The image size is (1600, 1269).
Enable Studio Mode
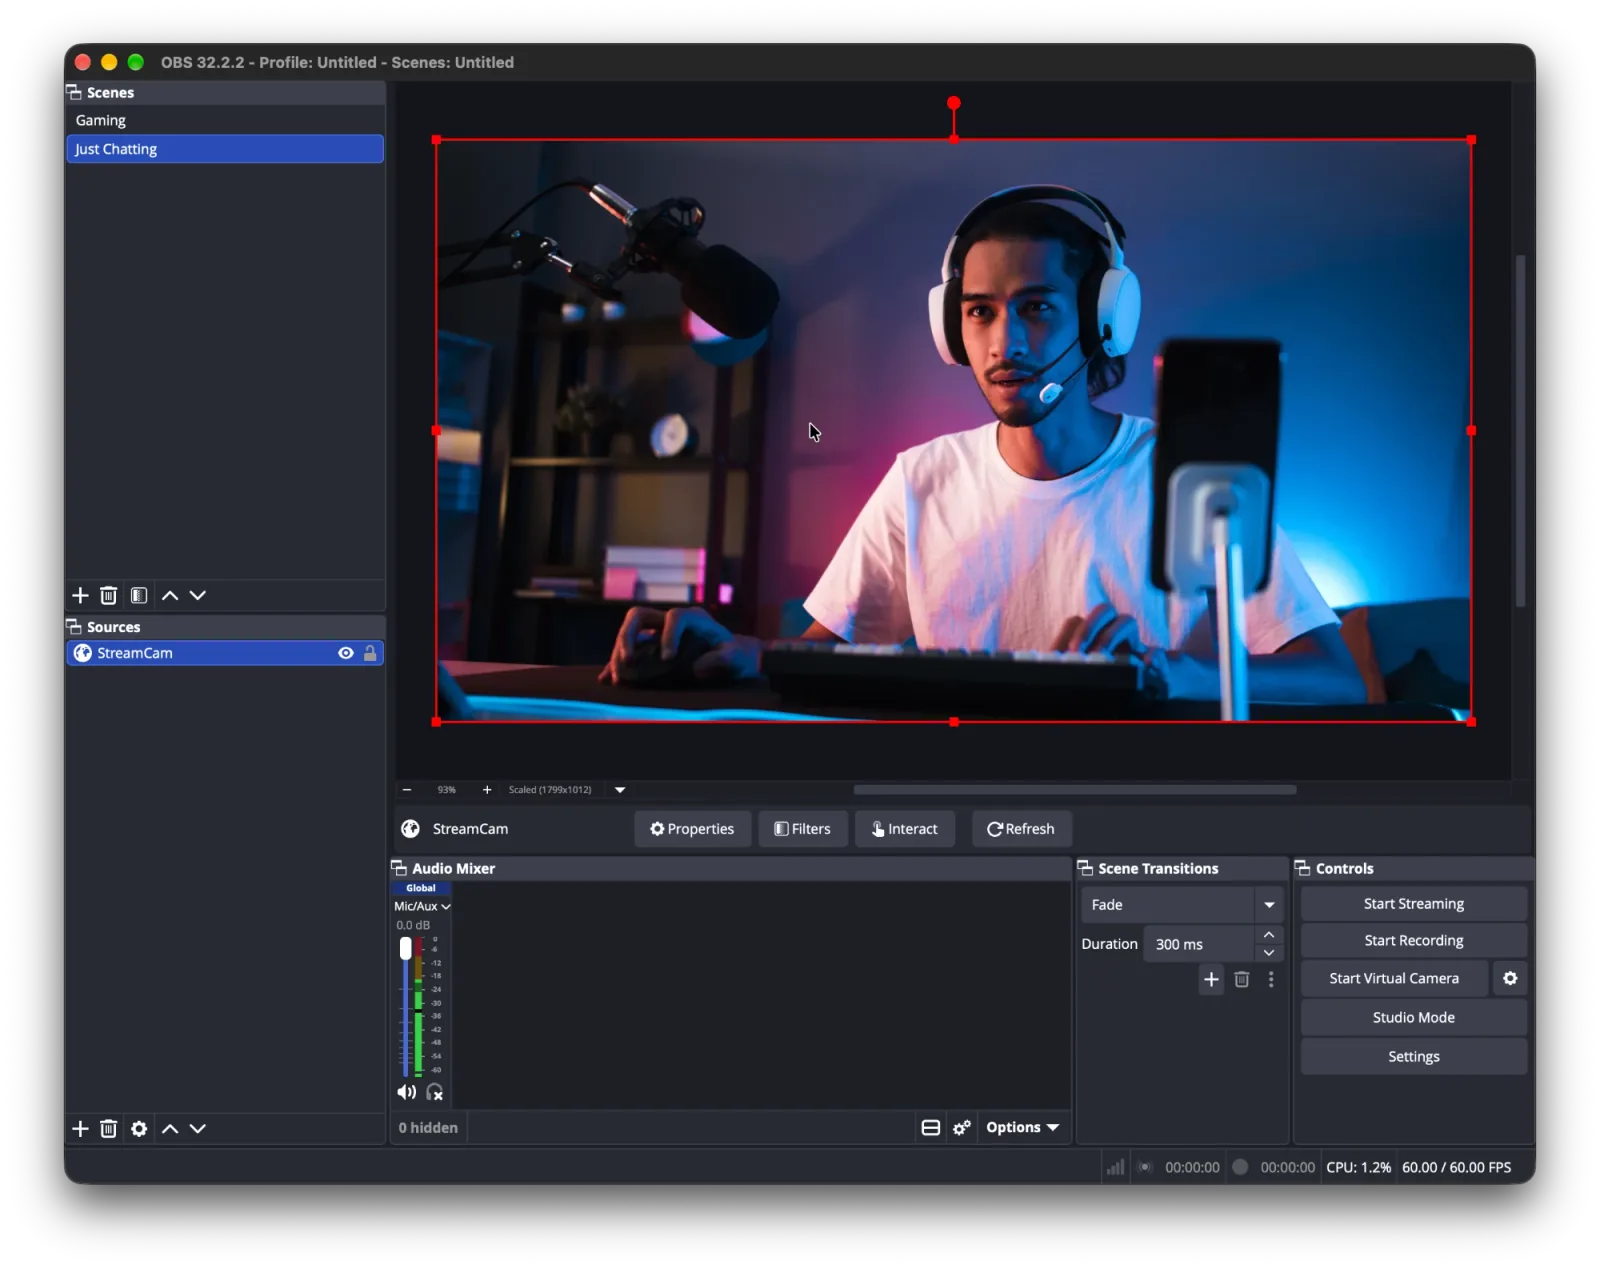pyautogui.click(x=1413, y=1018)
